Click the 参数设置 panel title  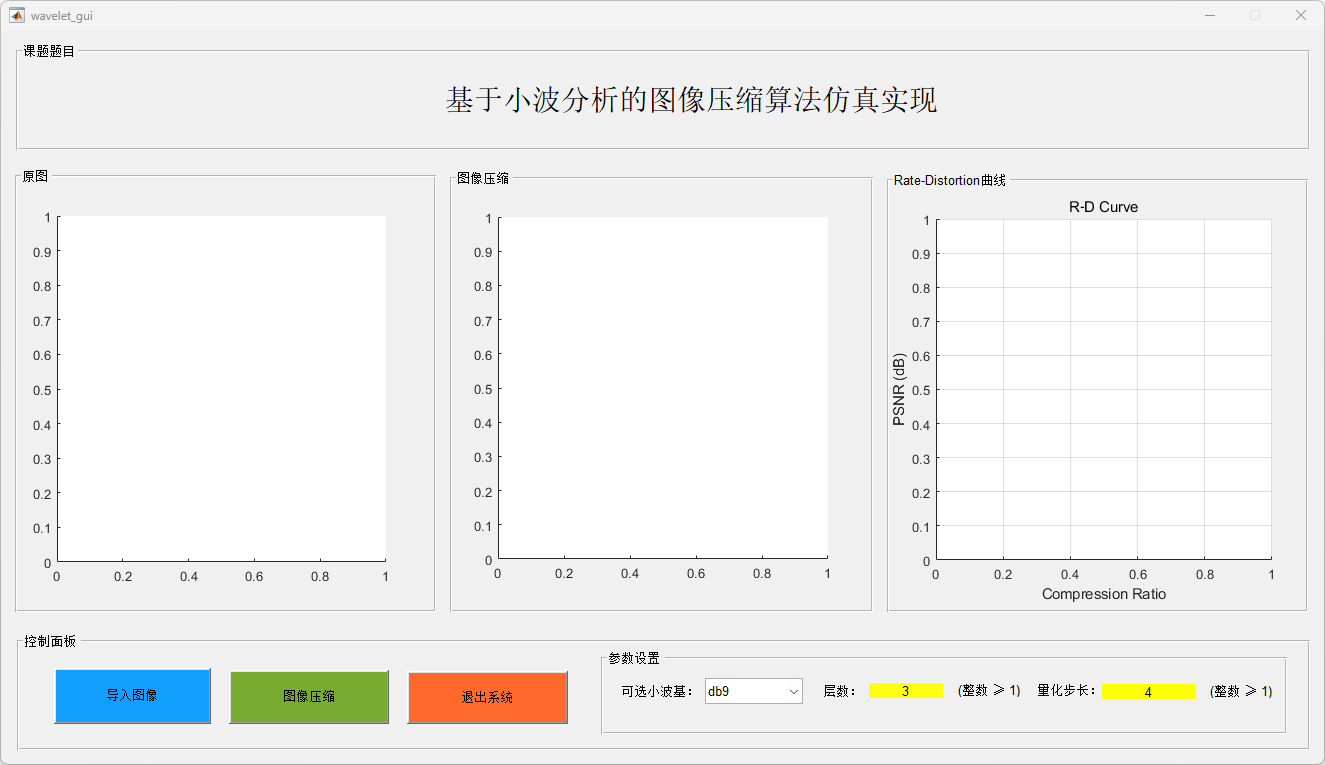[634, 658]
